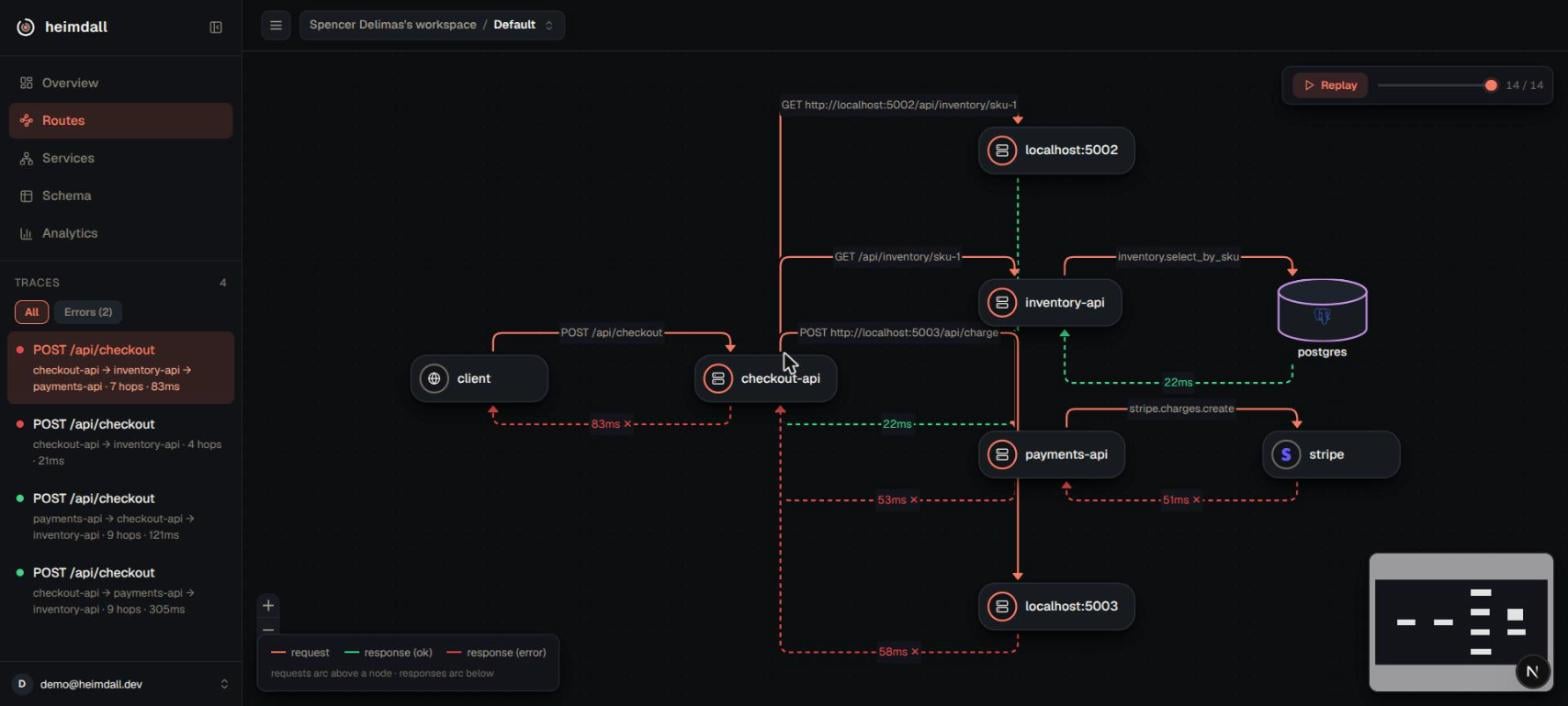1568x706 pixels.
Task: Click the POST localhost:5003/api/charge label
Action: click(x=899, y=333)
